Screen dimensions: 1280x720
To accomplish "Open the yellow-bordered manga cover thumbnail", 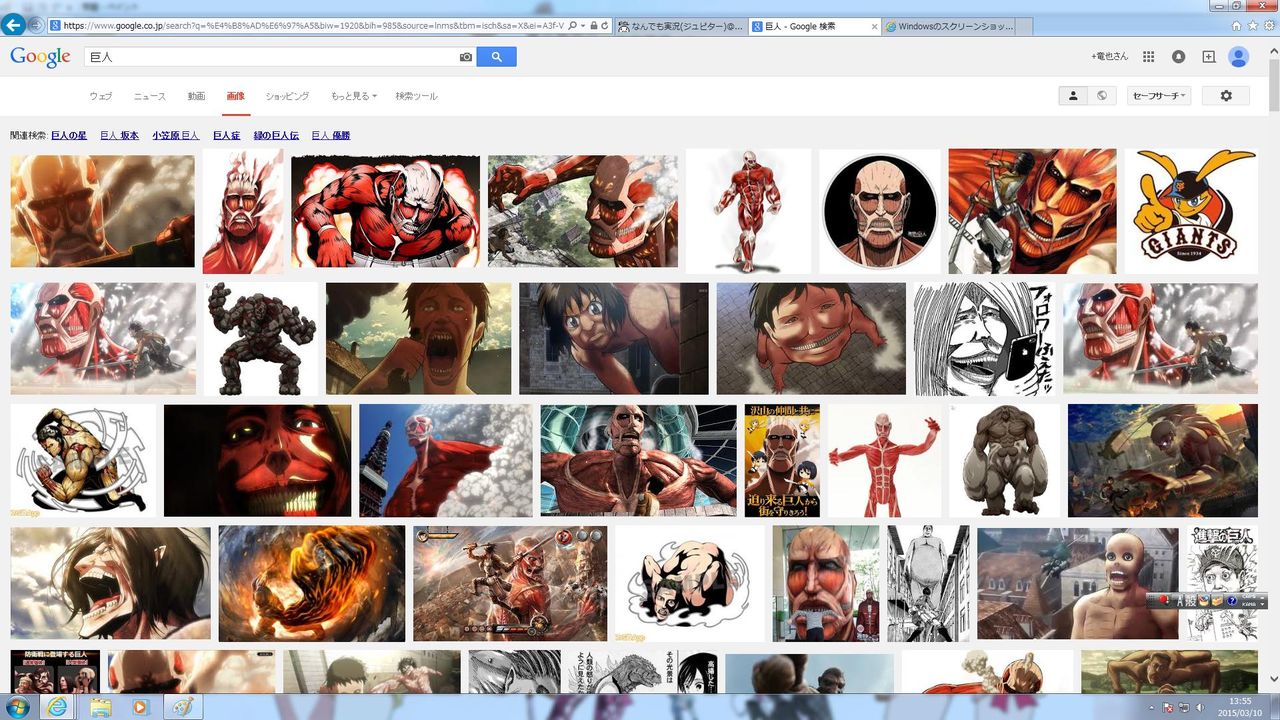I will coord(782,460).
